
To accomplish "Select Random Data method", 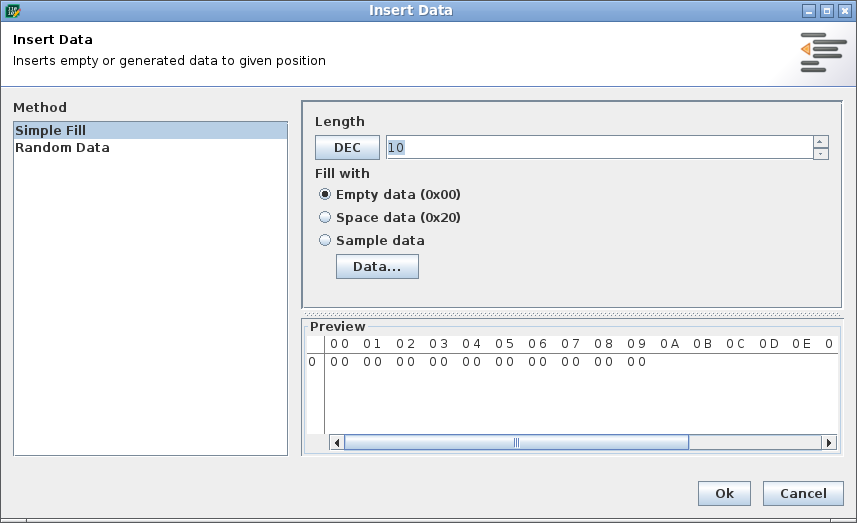I will tap(150, 148).
